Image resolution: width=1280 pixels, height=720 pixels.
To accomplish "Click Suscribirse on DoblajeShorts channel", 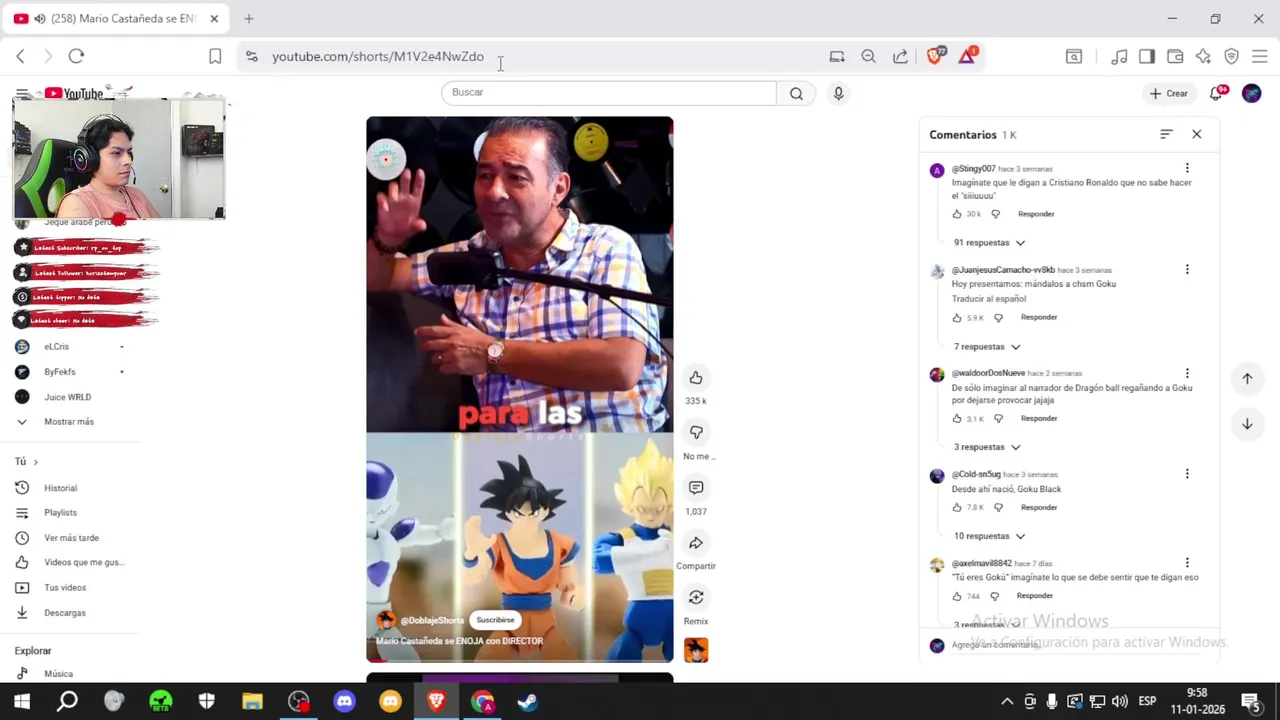I will pos(495,620).
